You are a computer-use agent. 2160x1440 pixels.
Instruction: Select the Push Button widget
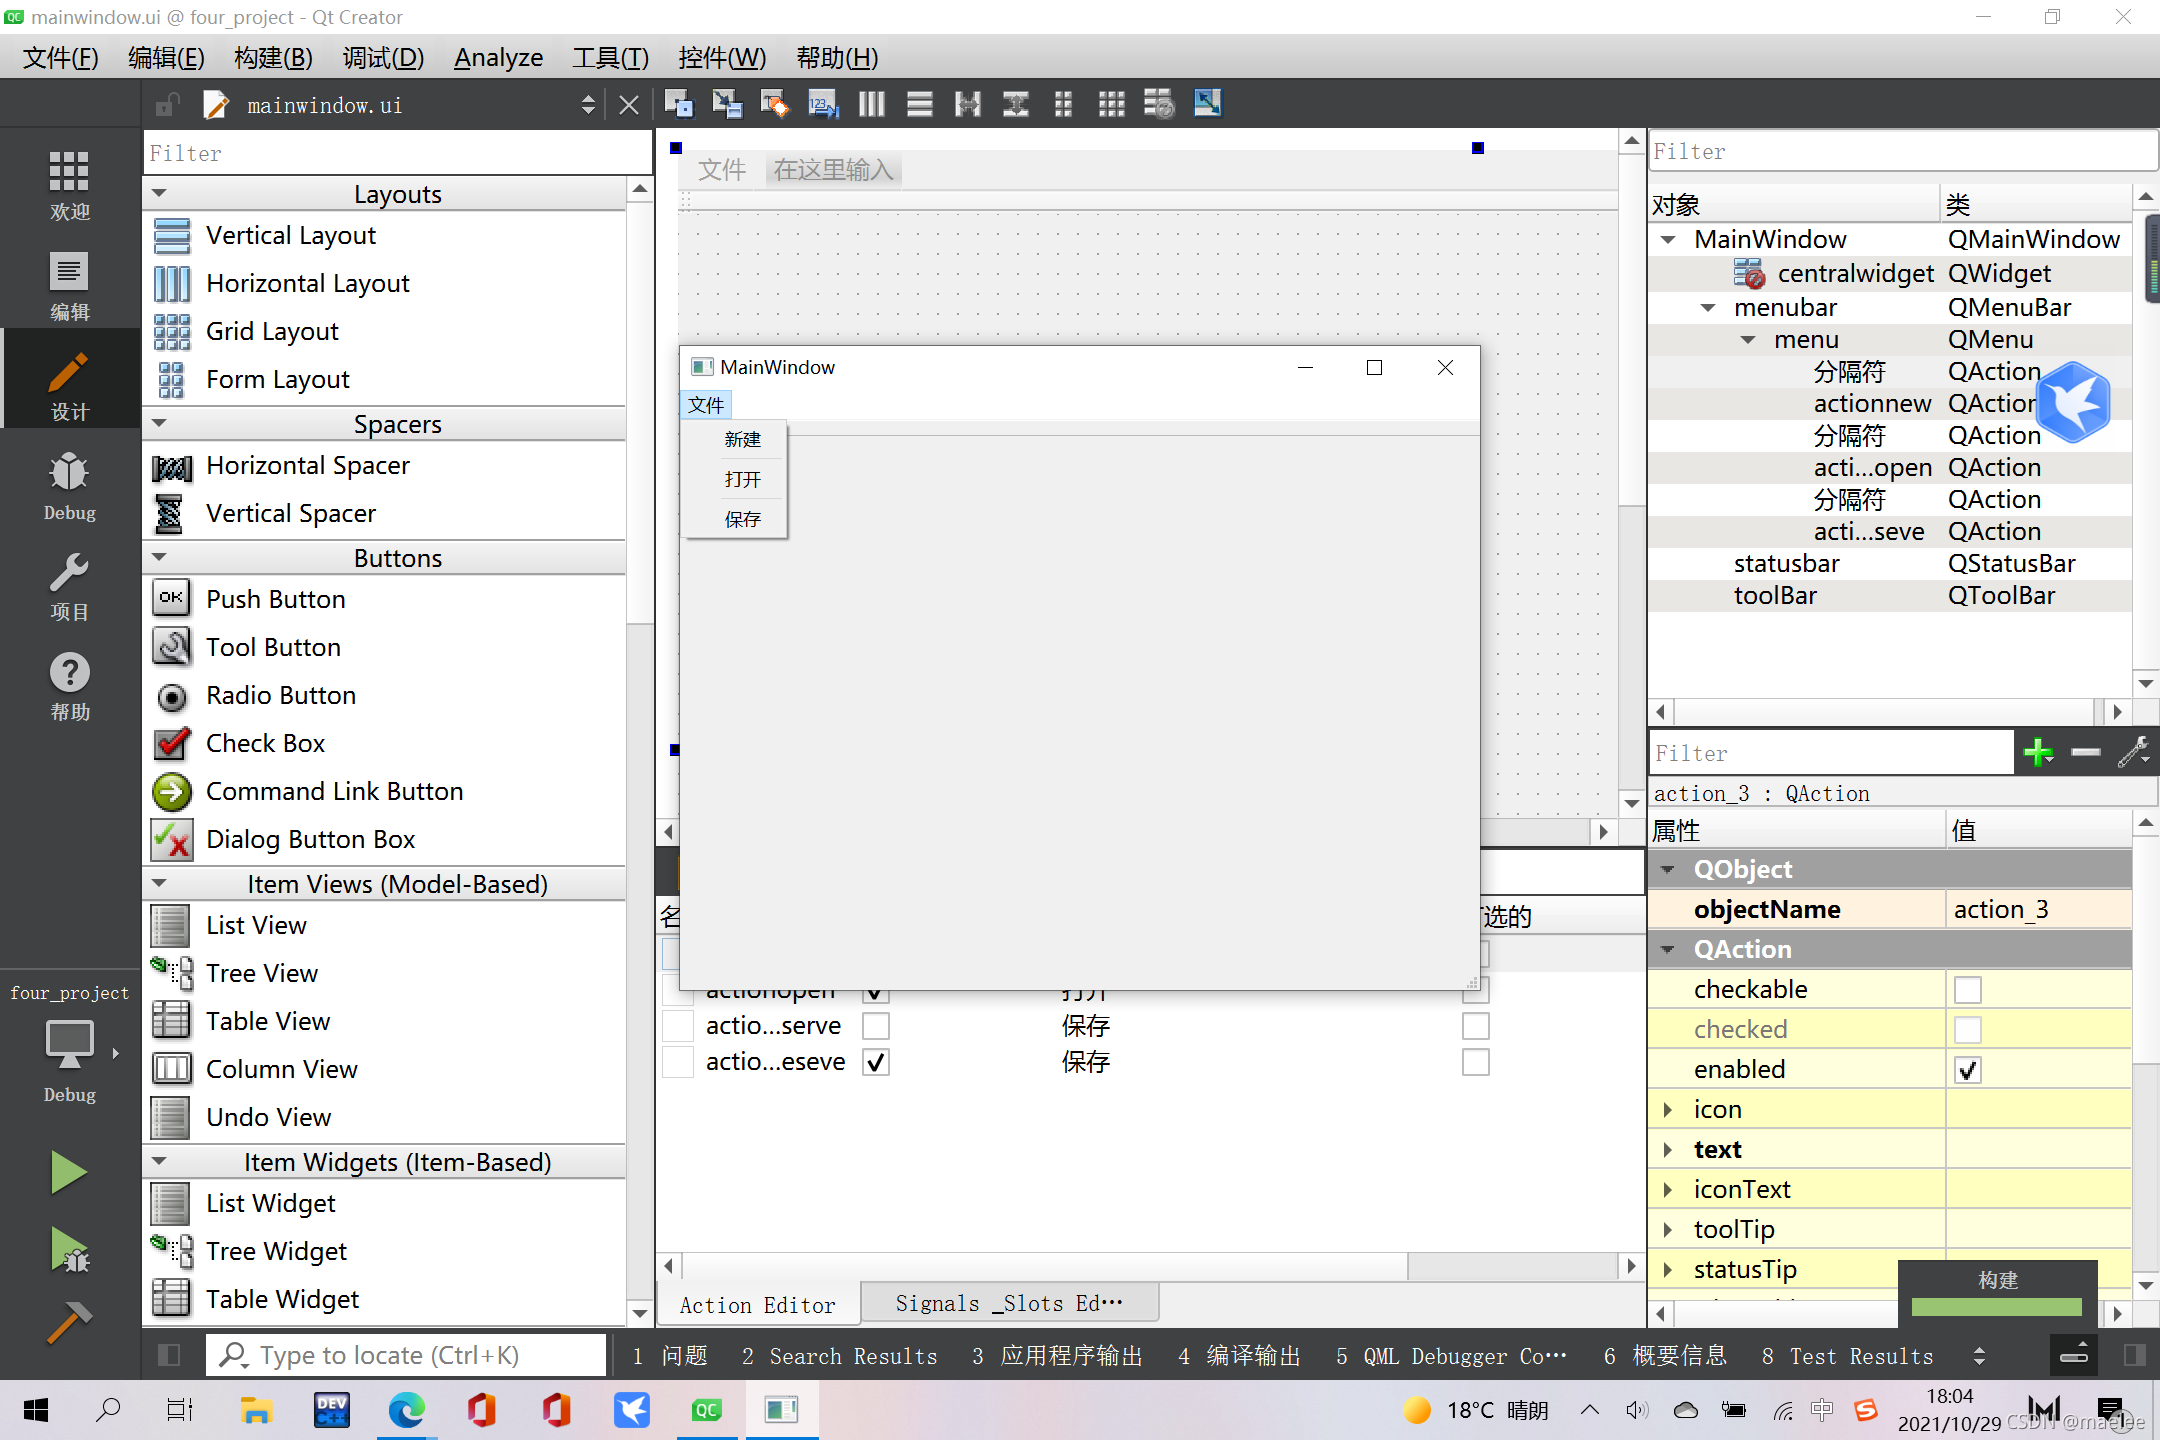click(x=275, y=599)
